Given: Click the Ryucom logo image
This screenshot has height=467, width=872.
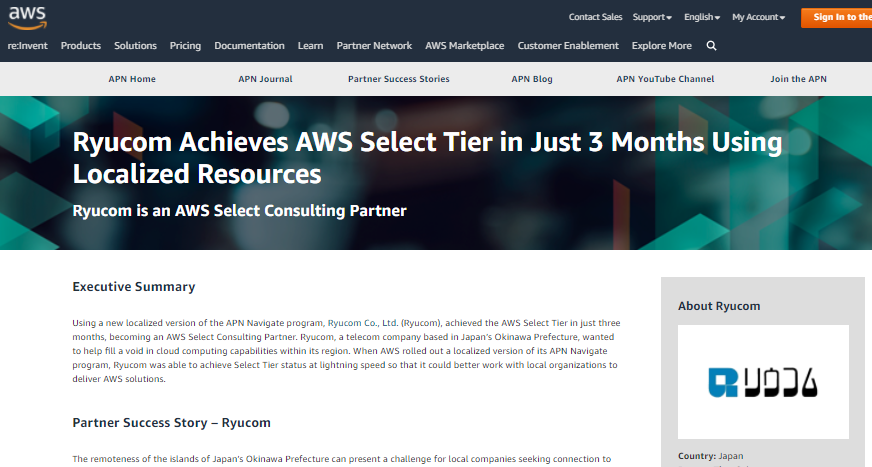Looking at the screenshot, I should coord(763,382).
